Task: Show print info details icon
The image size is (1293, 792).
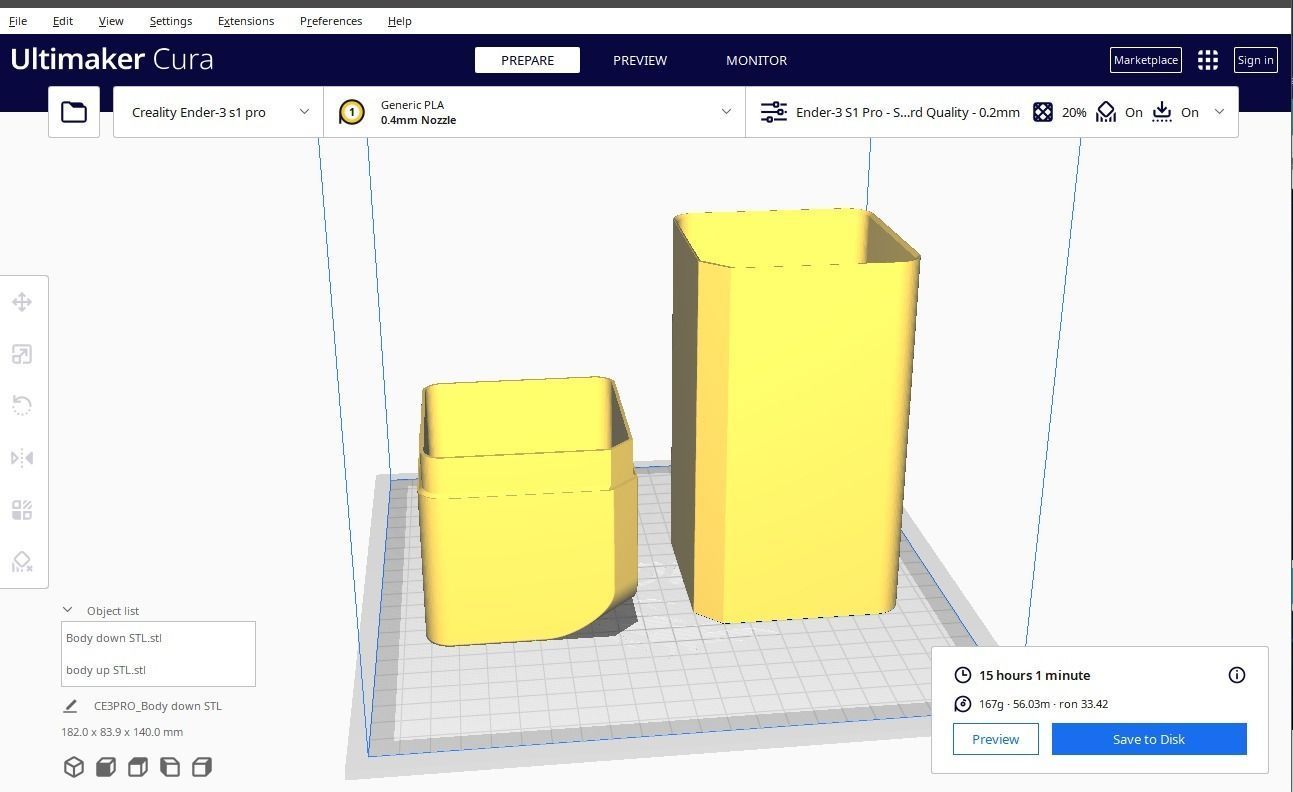Action: (1237, 675)
